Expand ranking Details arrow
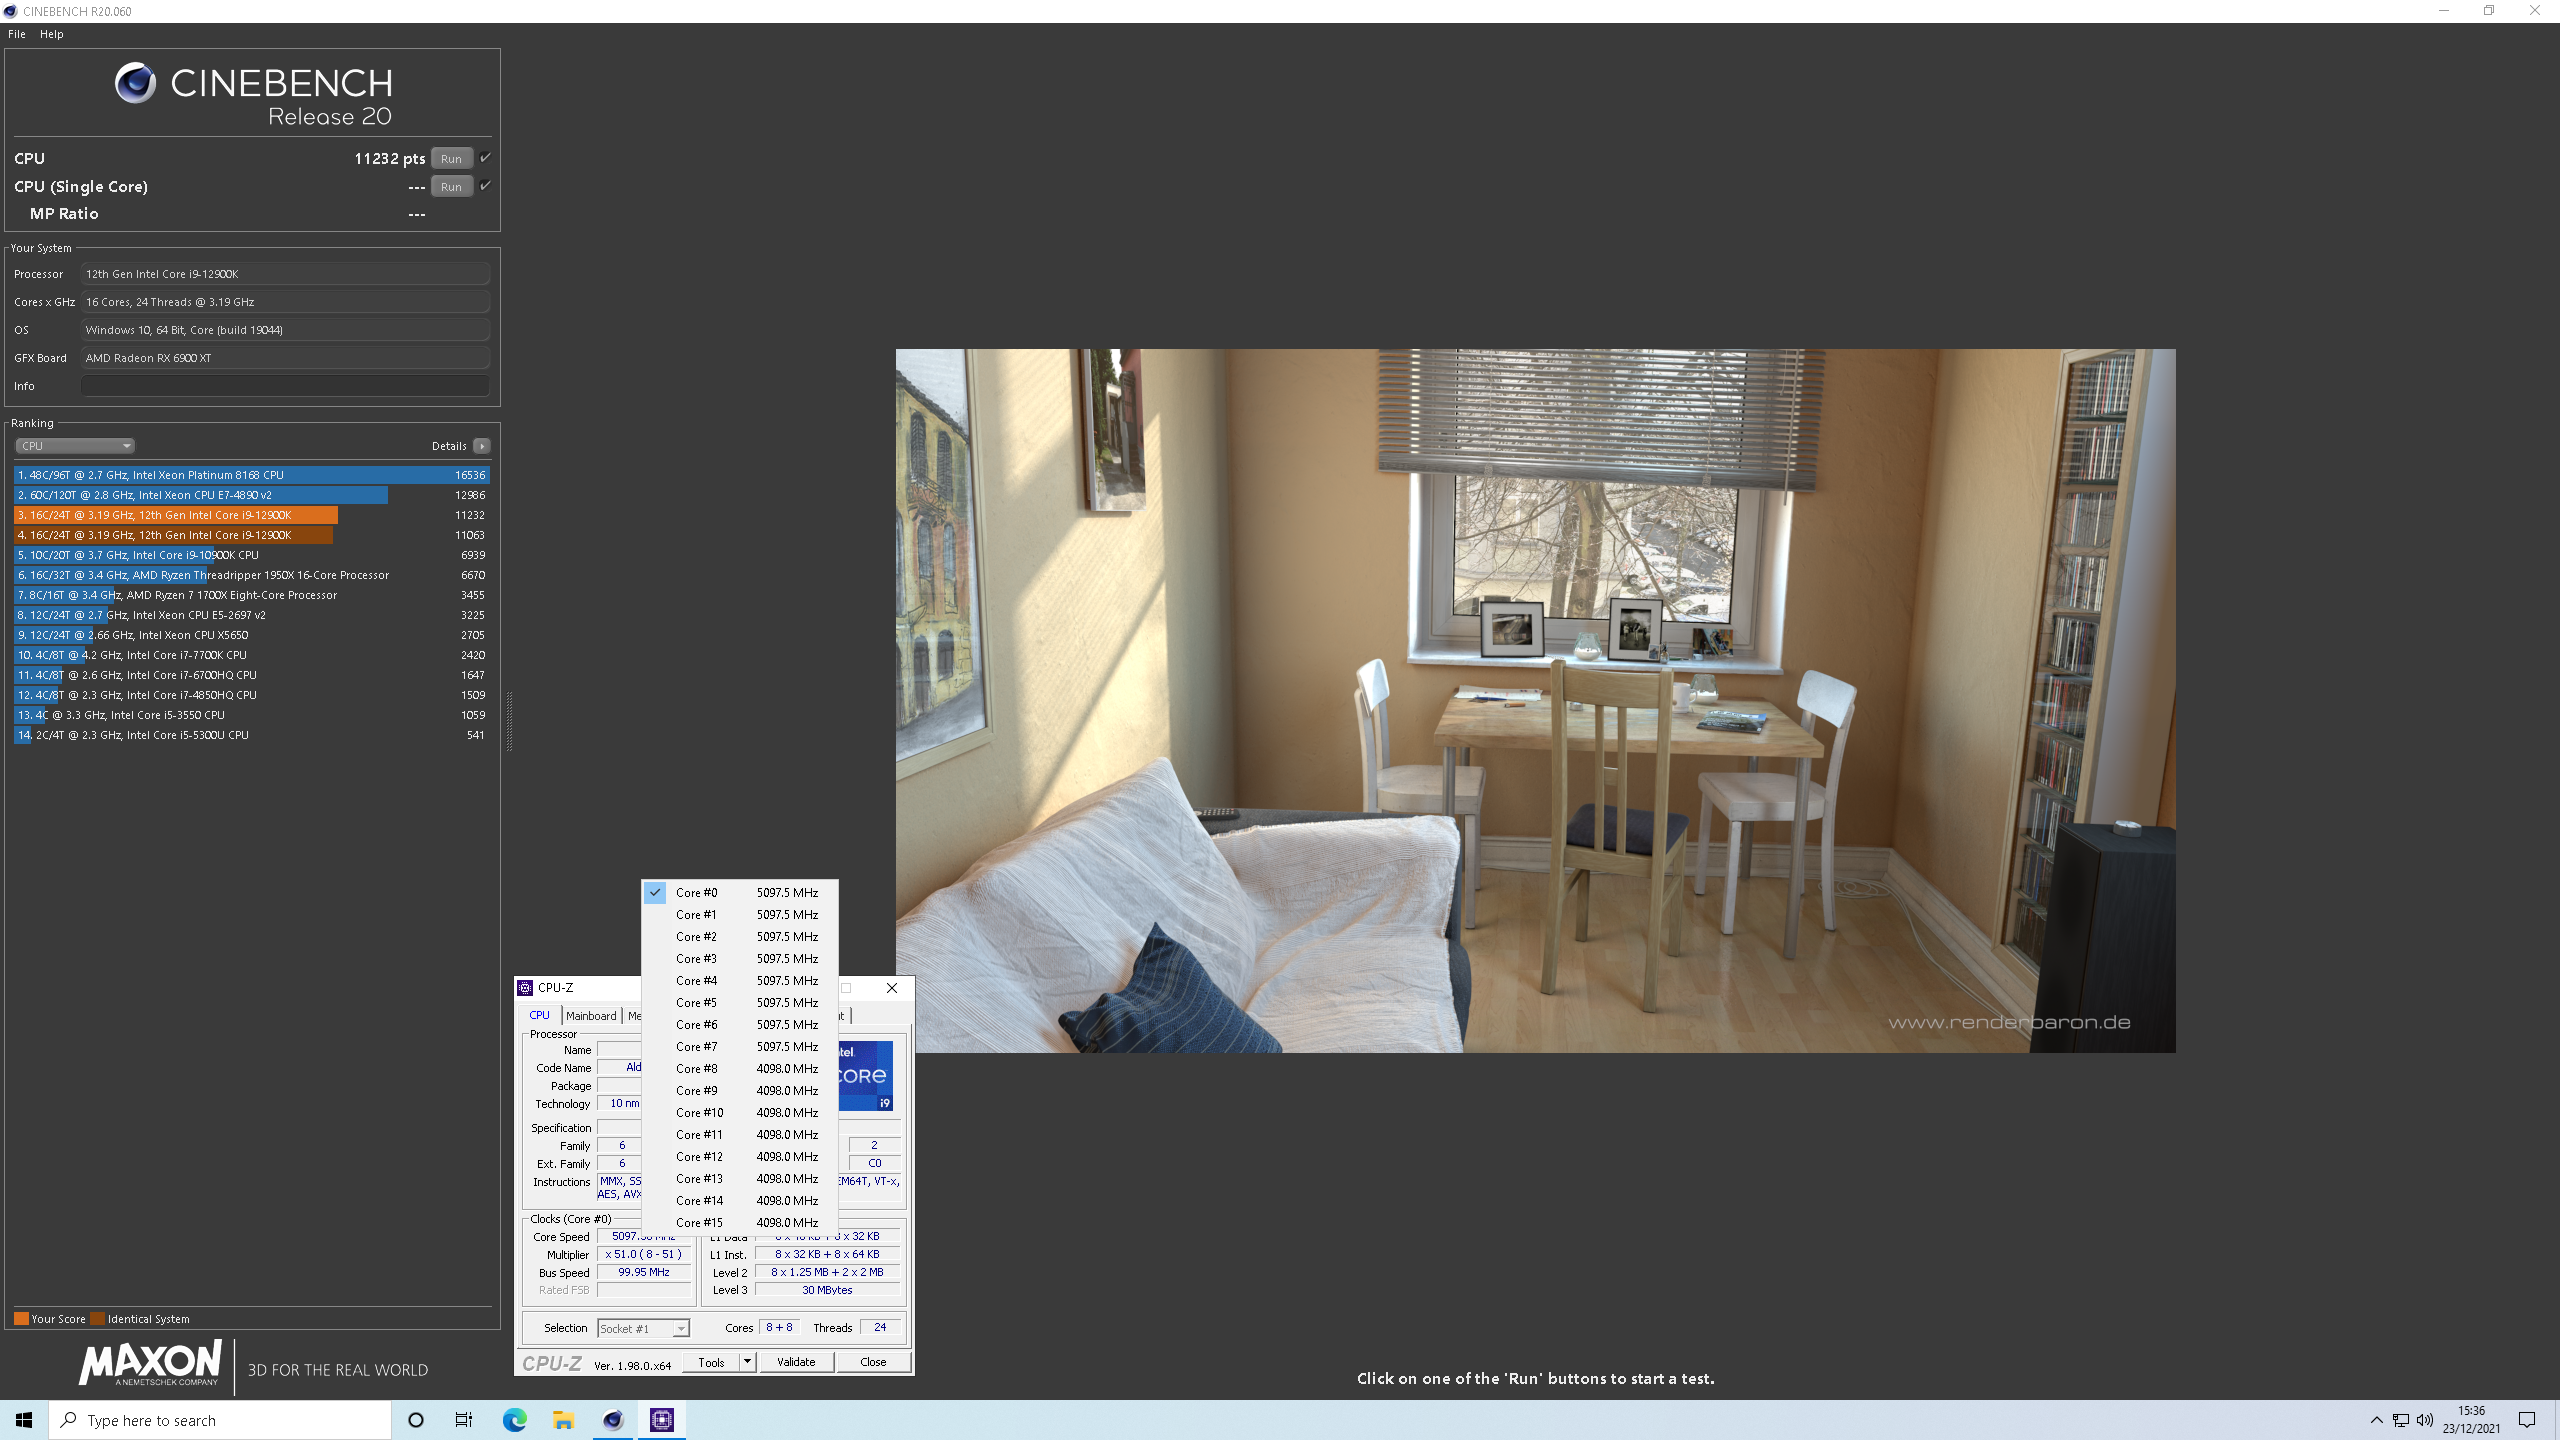Image resolution: width=2560 pixels, height=1440 pixels. [x=482, y=446]
